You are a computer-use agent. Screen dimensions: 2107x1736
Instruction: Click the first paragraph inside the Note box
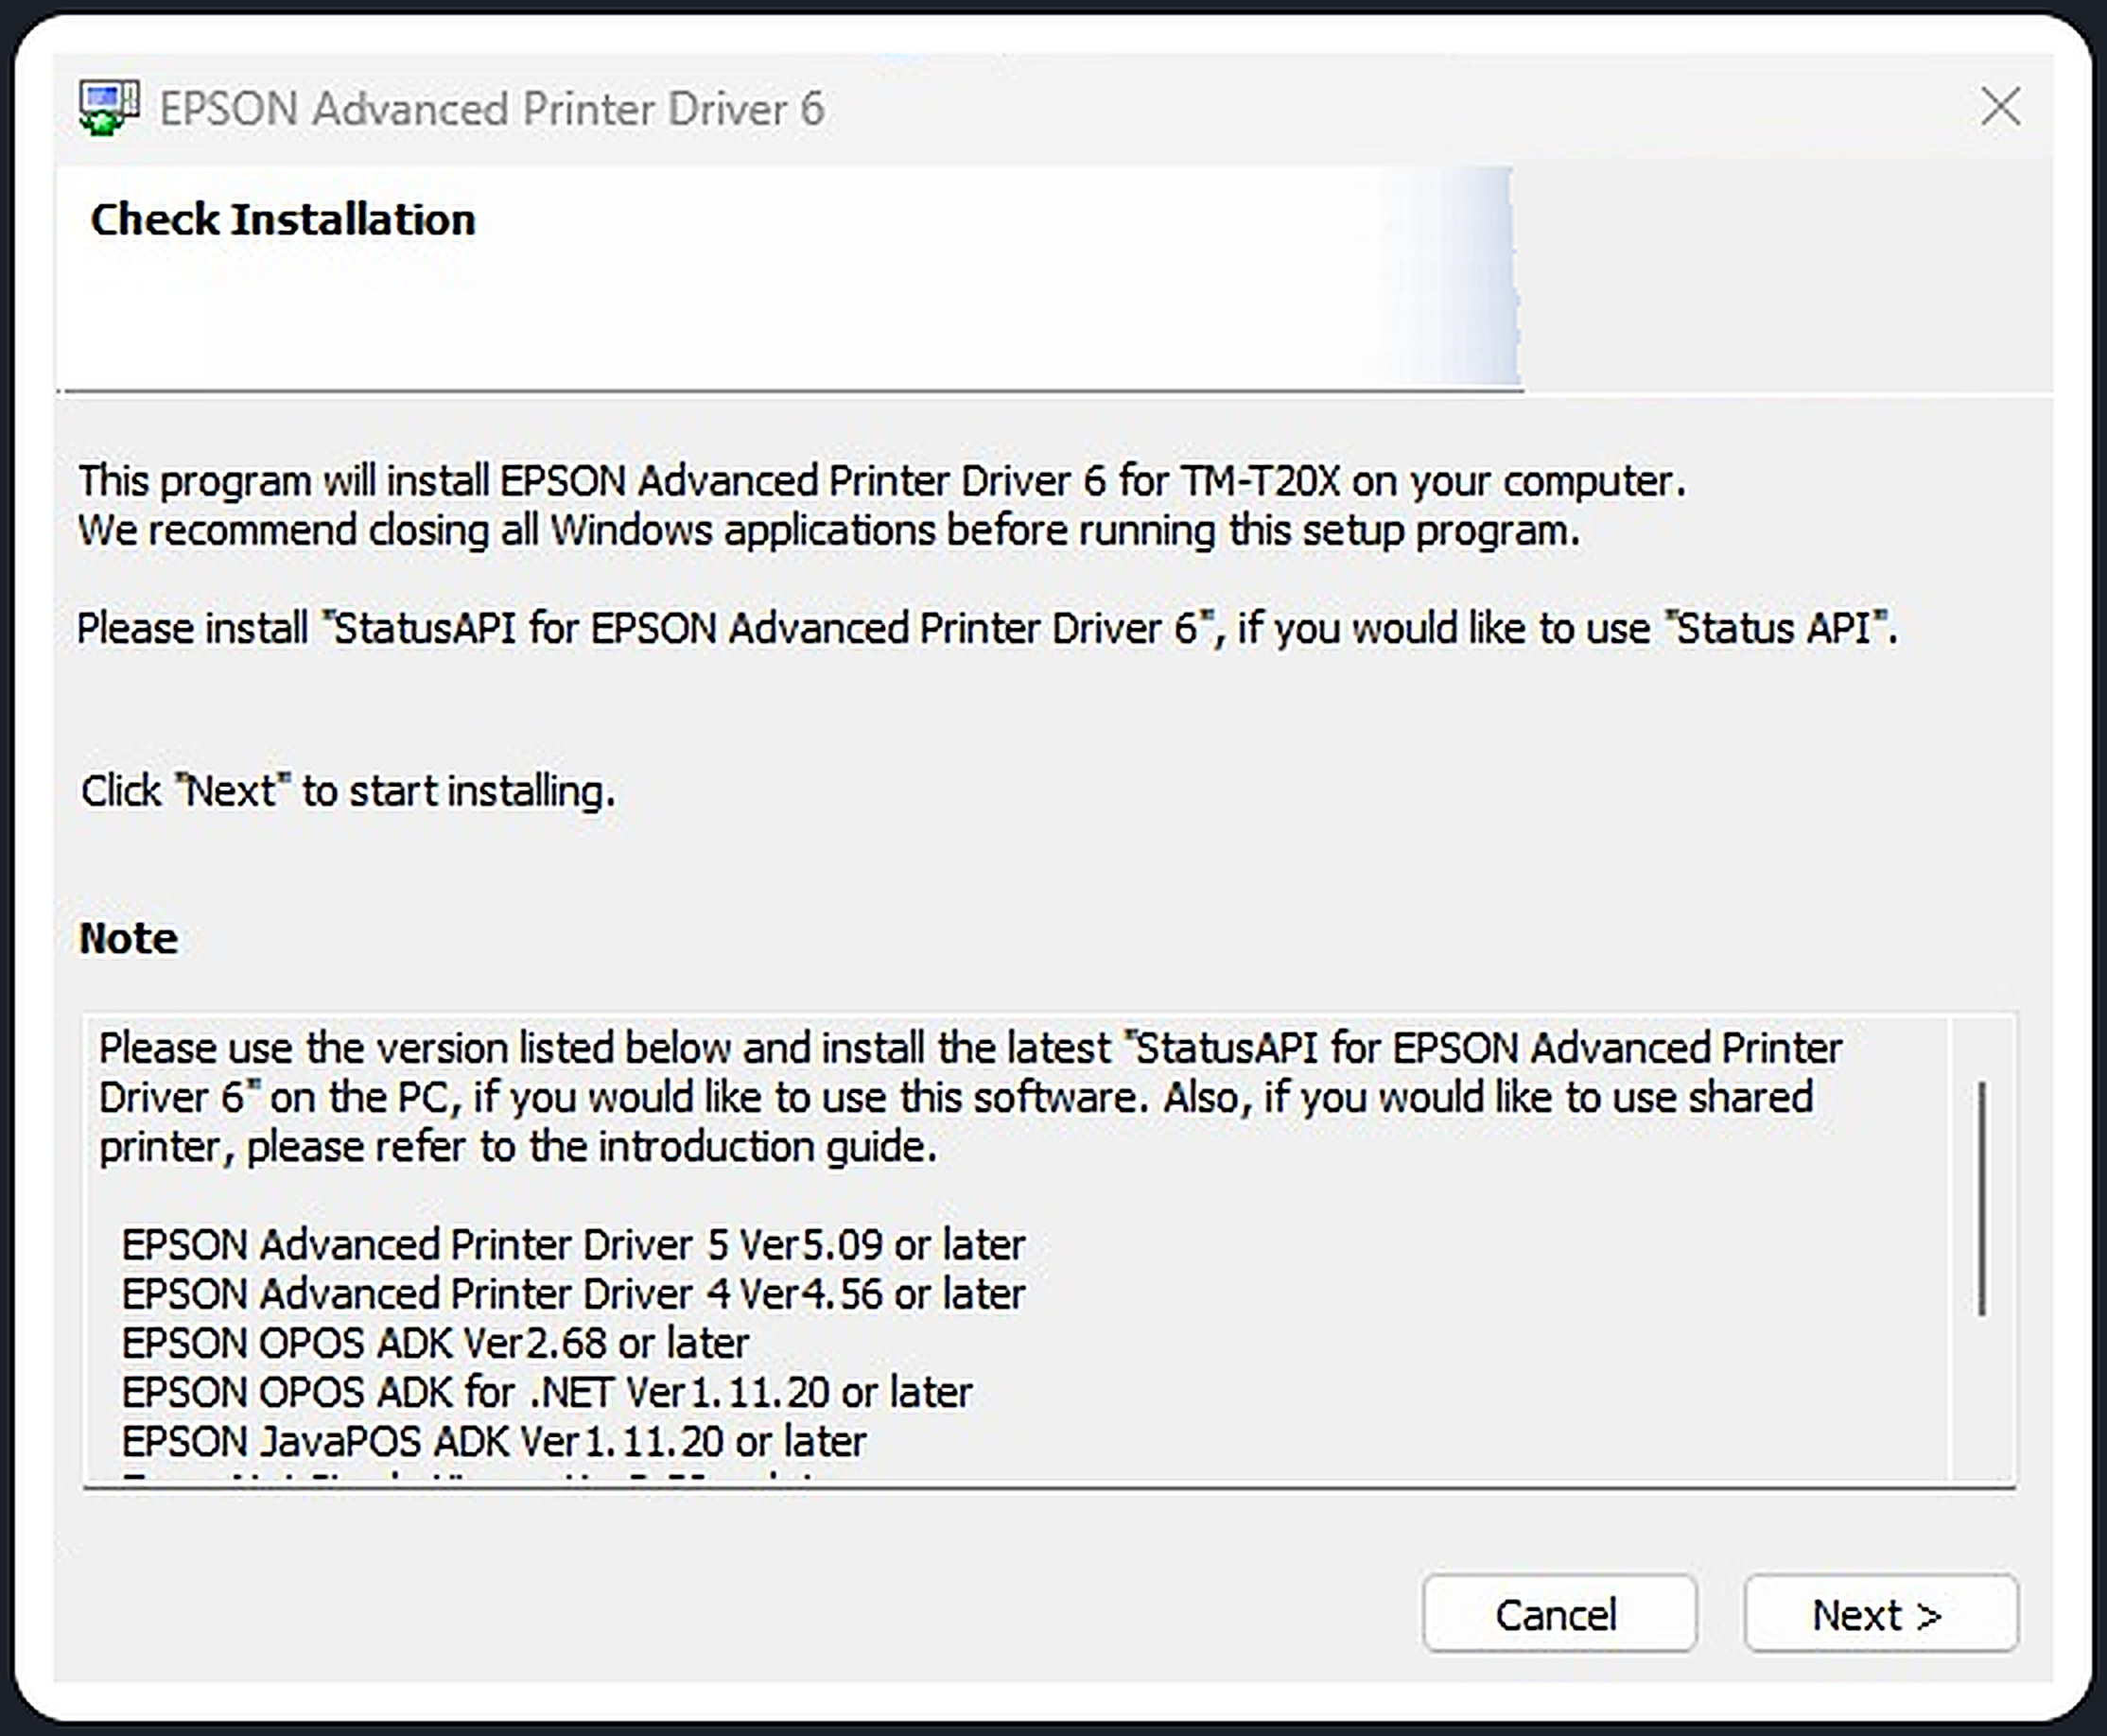tap(970, 1098)
